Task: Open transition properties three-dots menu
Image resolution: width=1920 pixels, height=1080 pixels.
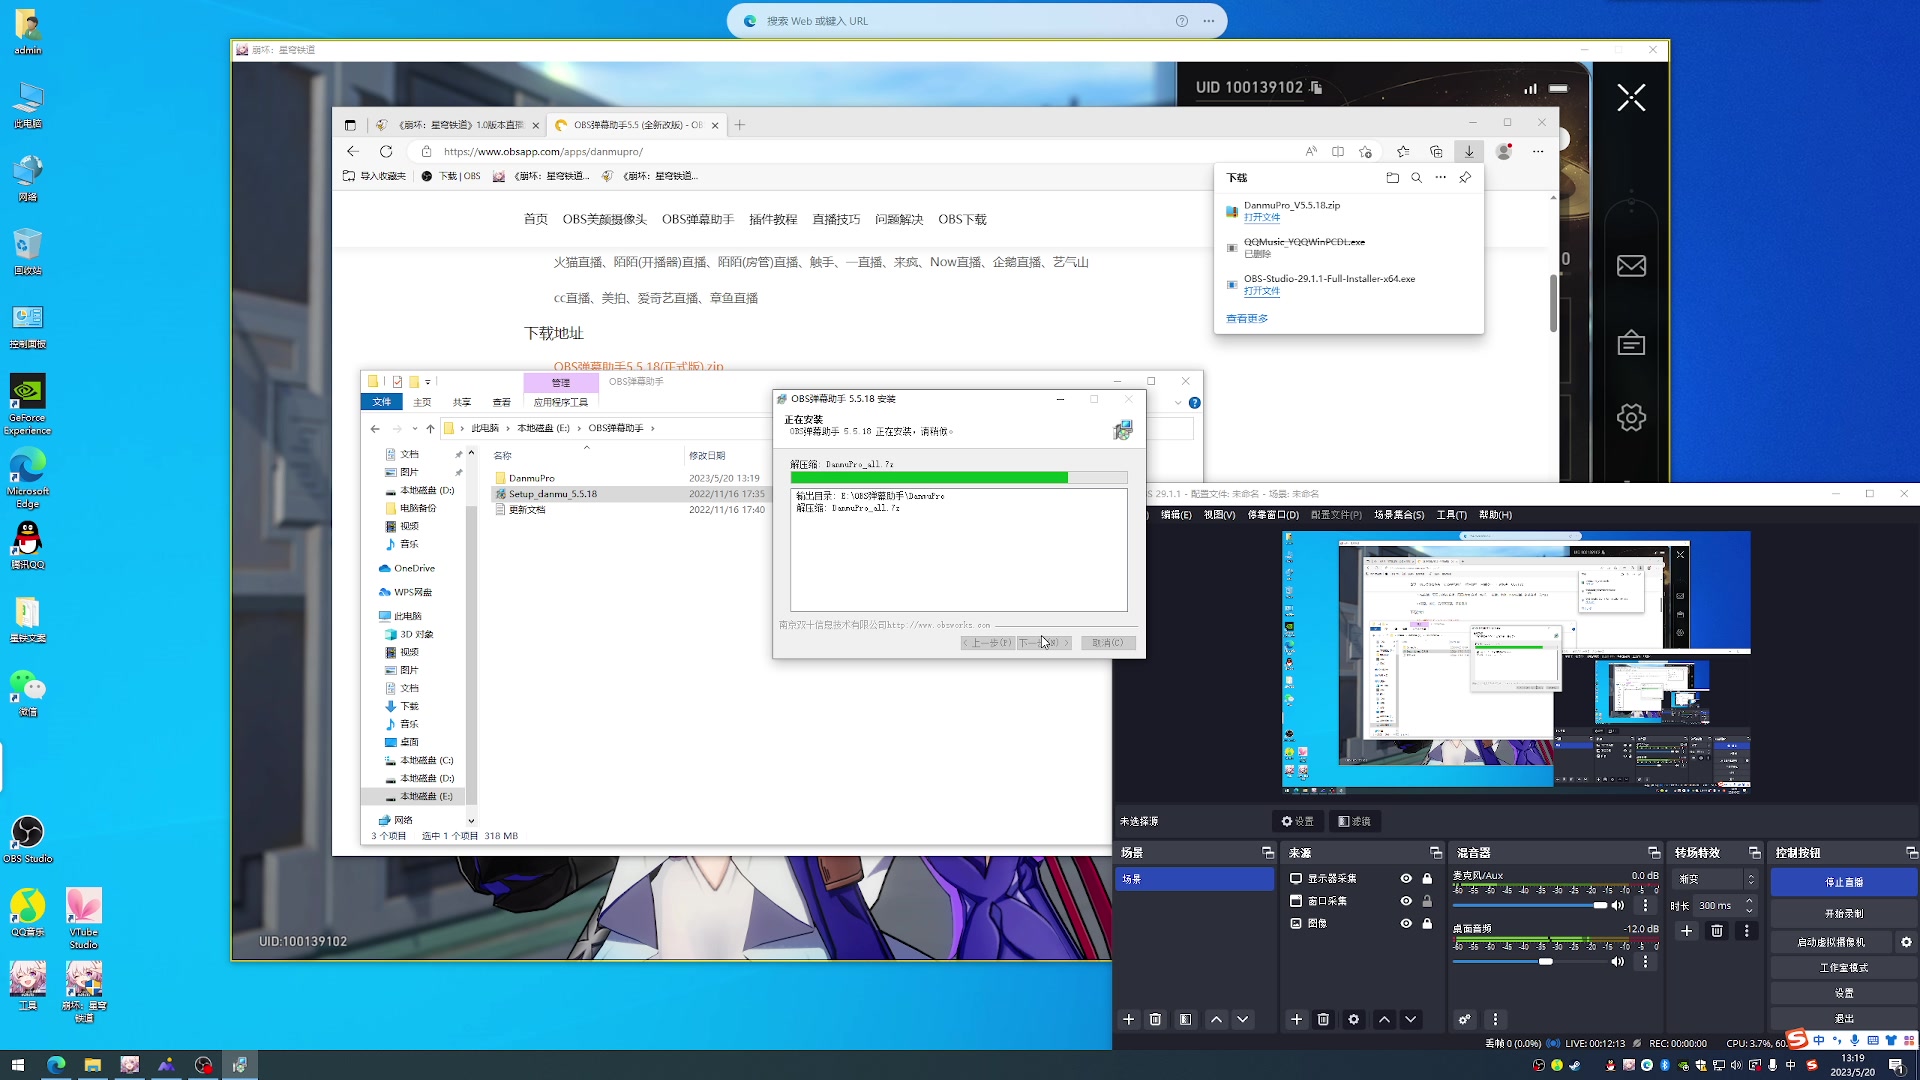Action: click(x=1747, y=931)
